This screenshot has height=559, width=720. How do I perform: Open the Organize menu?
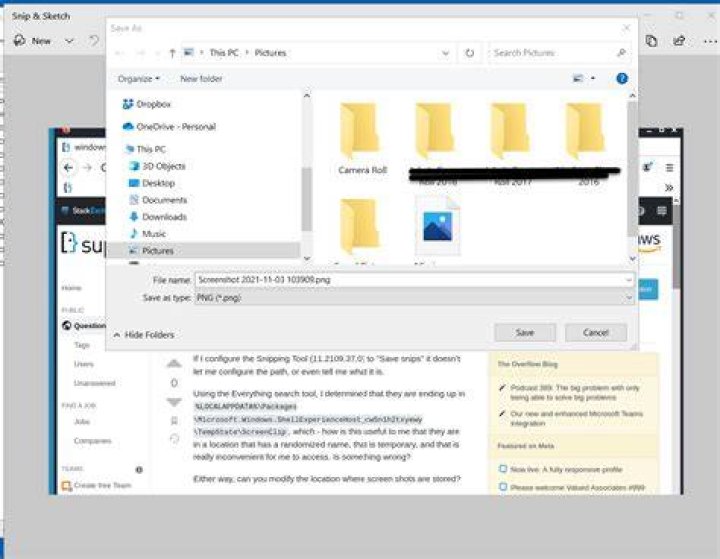click(x=138, y=79)
